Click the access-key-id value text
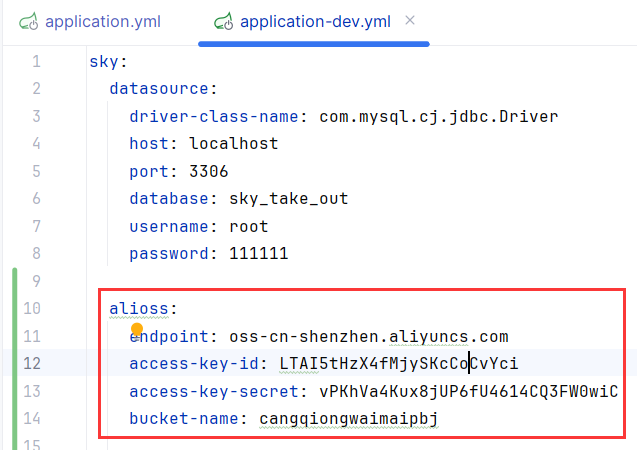 (x=399, y=363)
